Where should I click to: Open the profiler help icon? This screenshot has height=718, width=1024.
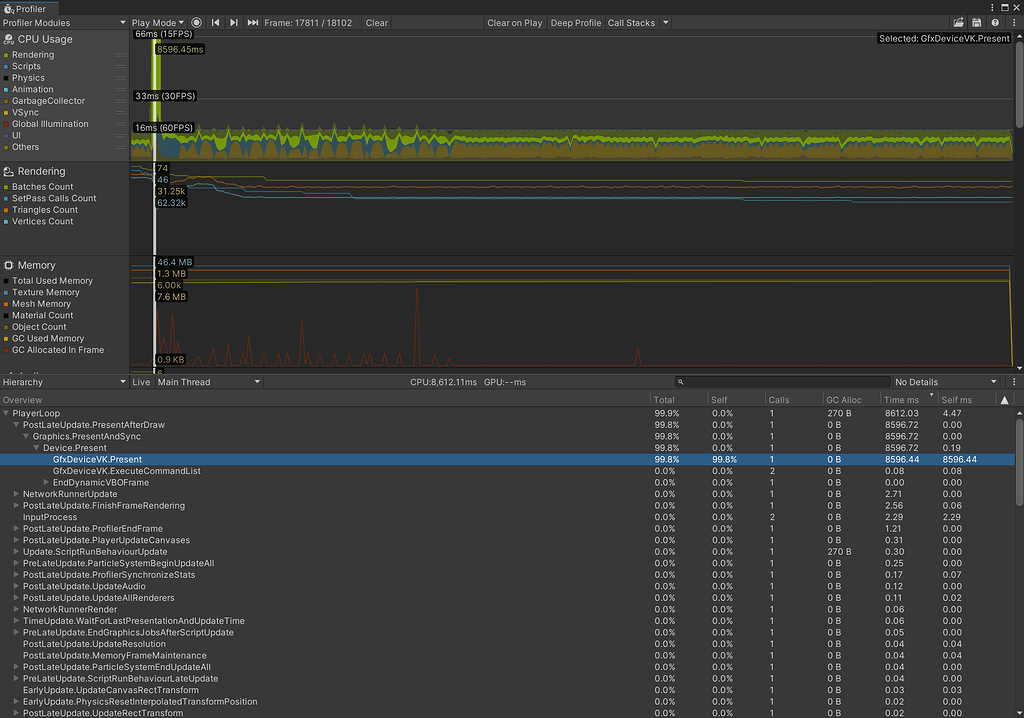pyautogui.click(x=995, y=22)
